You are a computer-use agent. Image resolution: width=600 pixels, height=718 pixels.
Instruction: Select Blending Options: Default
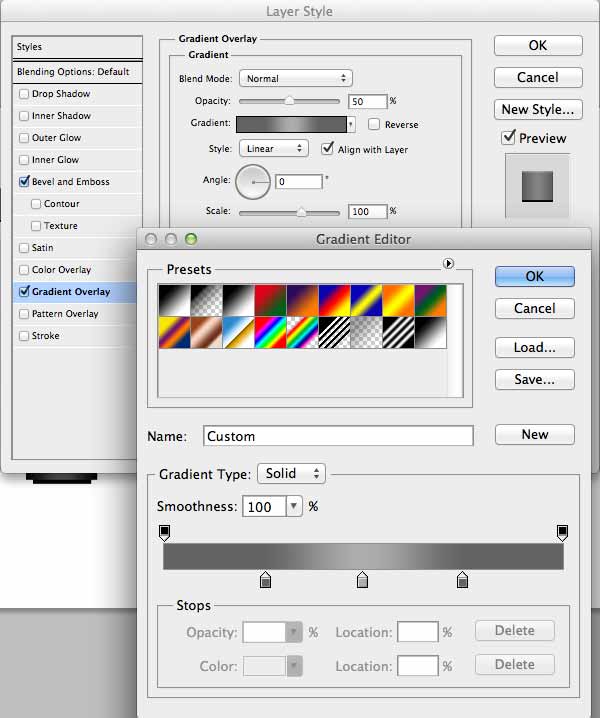[x=77, y=72]
